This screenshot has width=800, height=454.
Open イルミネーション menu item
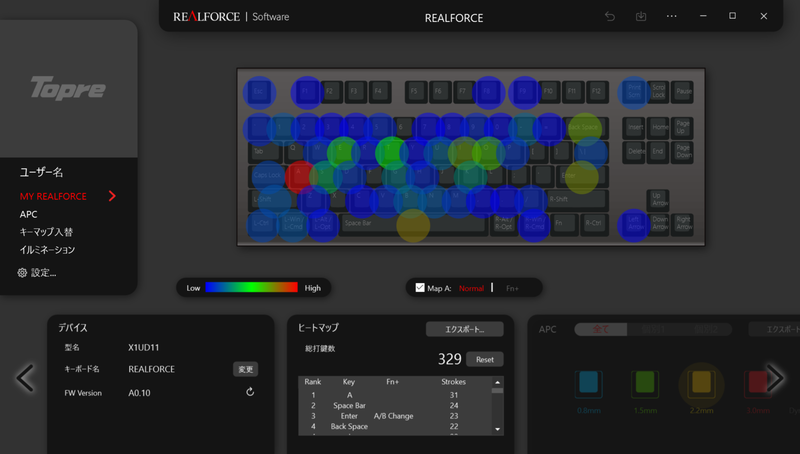coord(47,250)
